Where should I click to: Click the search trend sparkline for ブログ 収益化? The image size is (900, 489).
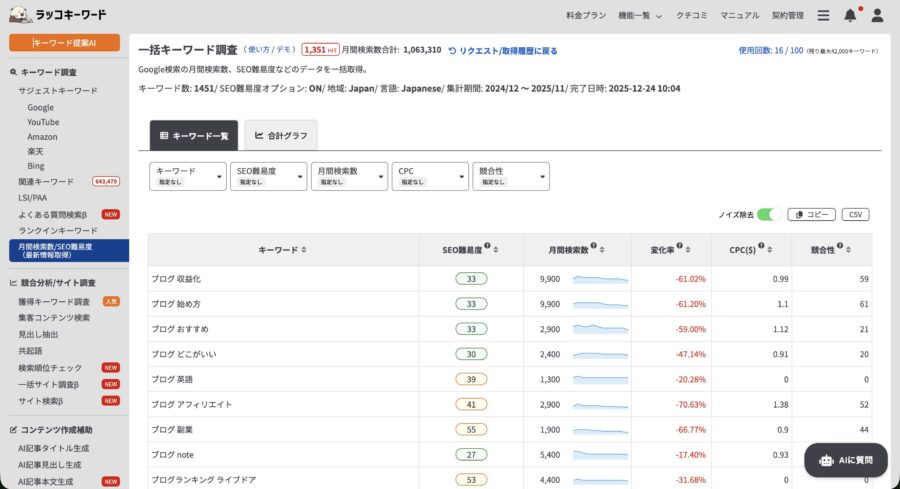click(x=600, y=280)
